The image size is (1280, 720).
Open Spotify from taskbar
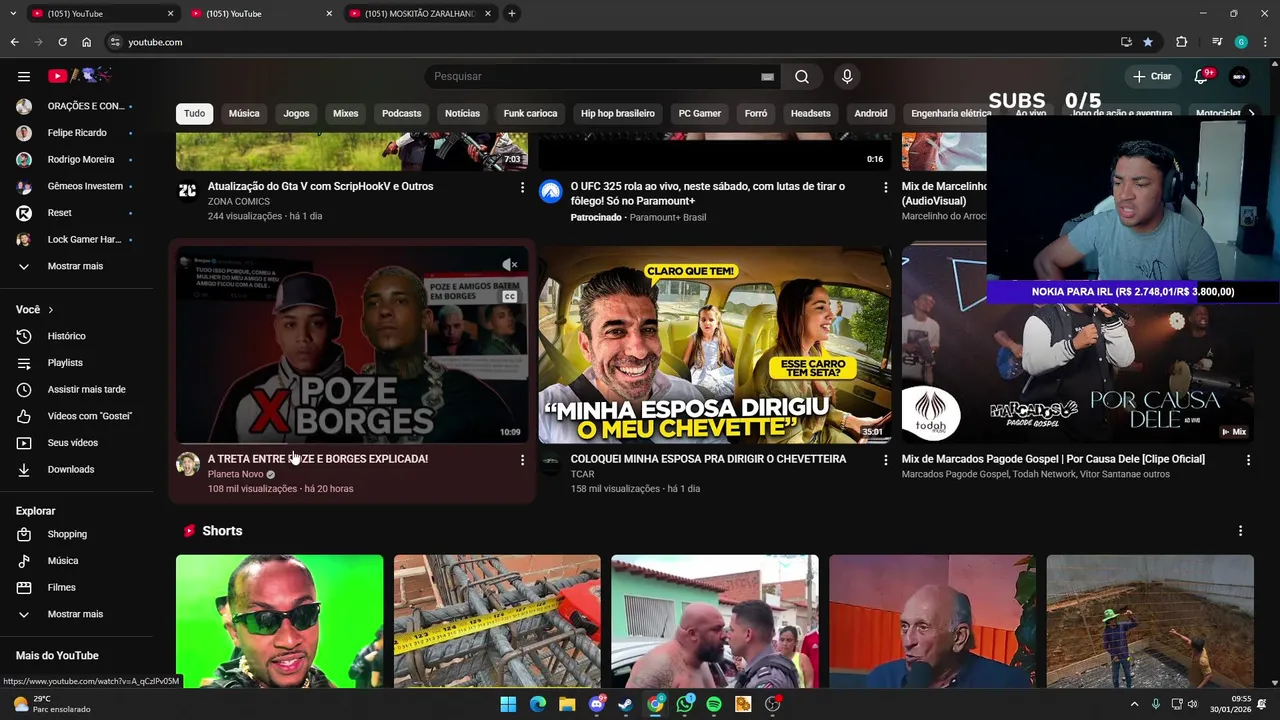pos(714,704)
